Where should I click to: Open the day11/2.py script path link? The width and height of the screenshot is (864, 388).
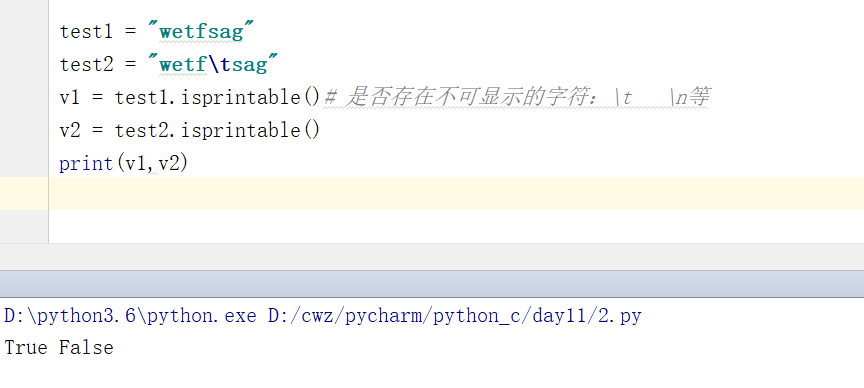(455, 316)
